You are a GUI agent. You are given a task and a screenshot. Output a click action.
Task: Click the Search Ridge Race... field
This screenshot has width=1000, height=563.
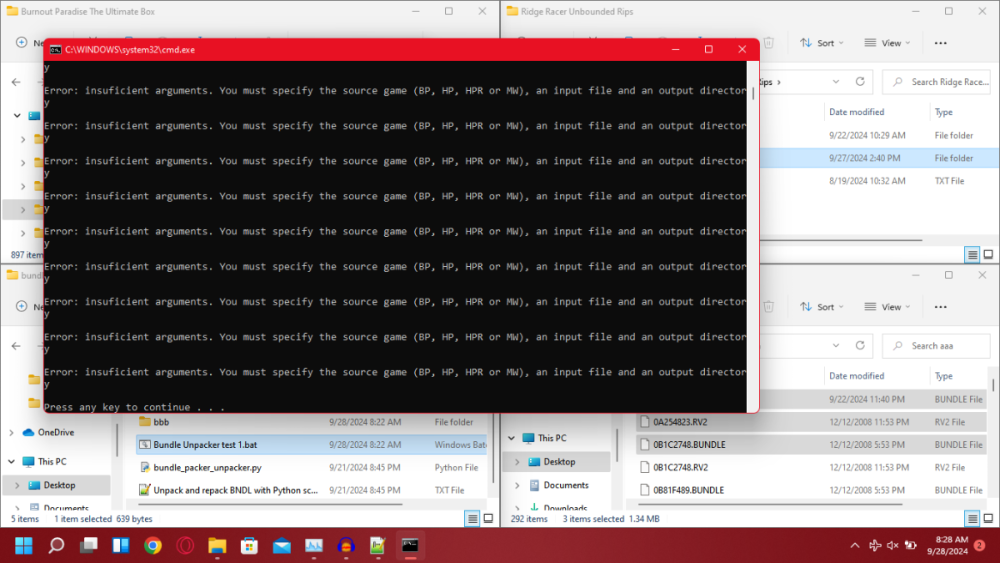(x=936, y=82)
